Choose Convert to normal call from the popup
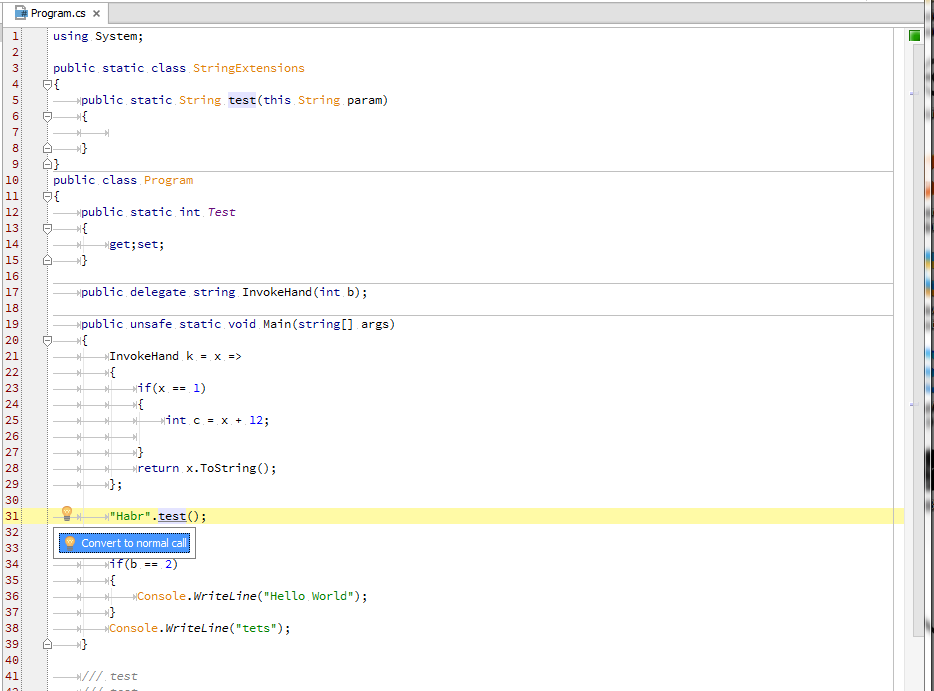 [x=124, y=543]
